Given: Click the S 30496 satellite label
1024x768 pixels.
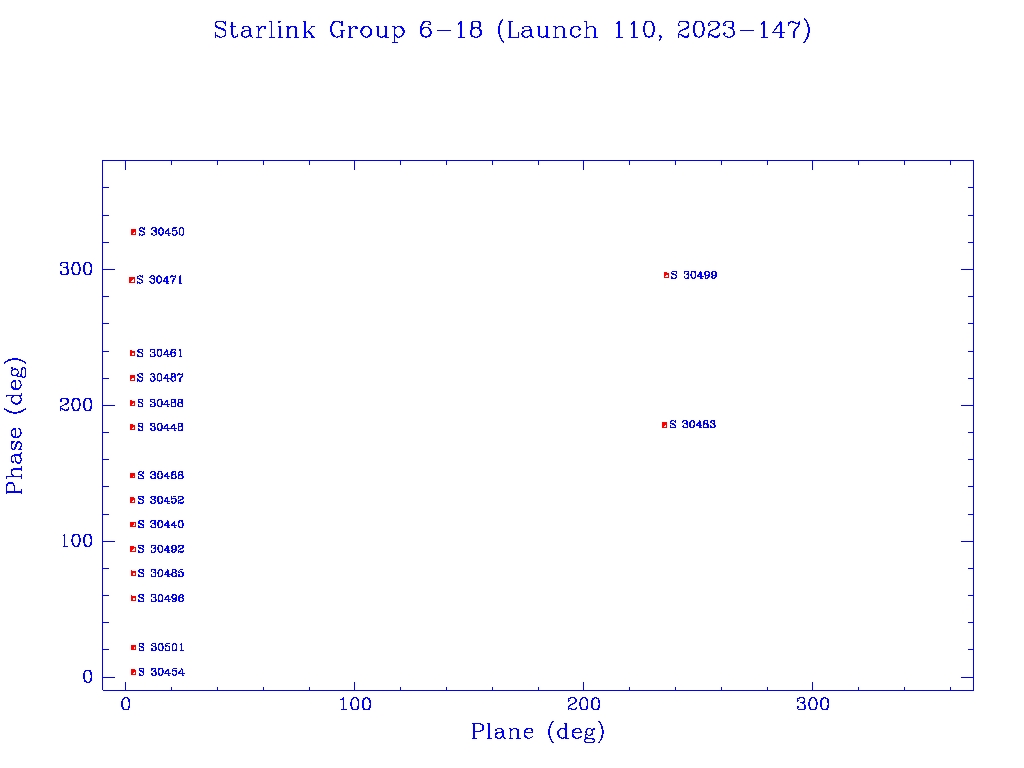Looking at the screenshot, I should coord(161,598).
